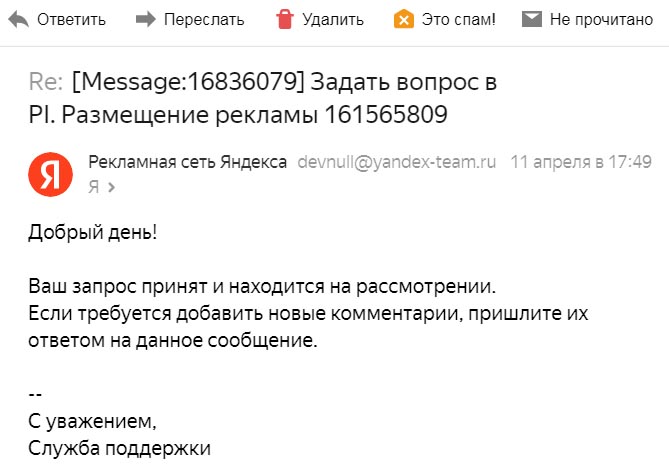Click the red trash bin icon
The height and width of the screenshot is (466, 669).
point(285,20)
